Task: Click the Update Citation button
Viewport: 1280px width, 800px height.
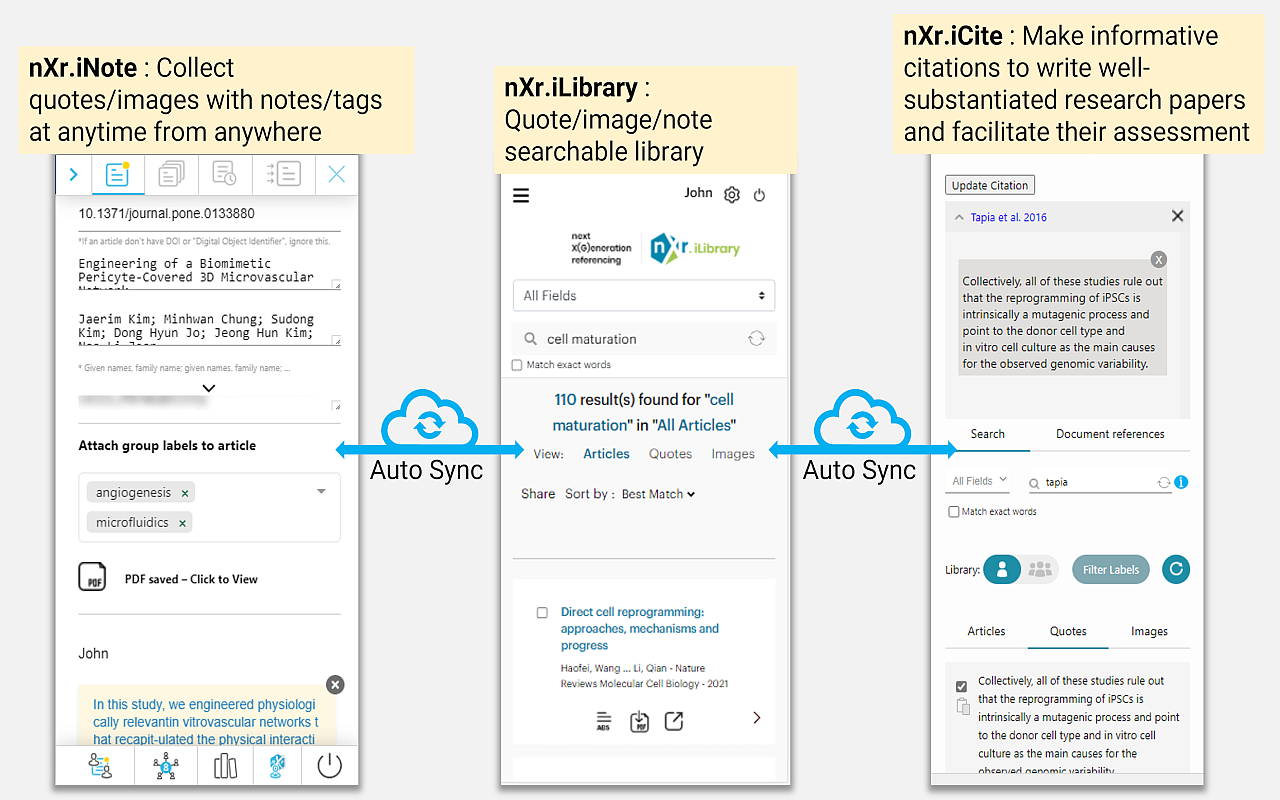Action: coord(990,185)
